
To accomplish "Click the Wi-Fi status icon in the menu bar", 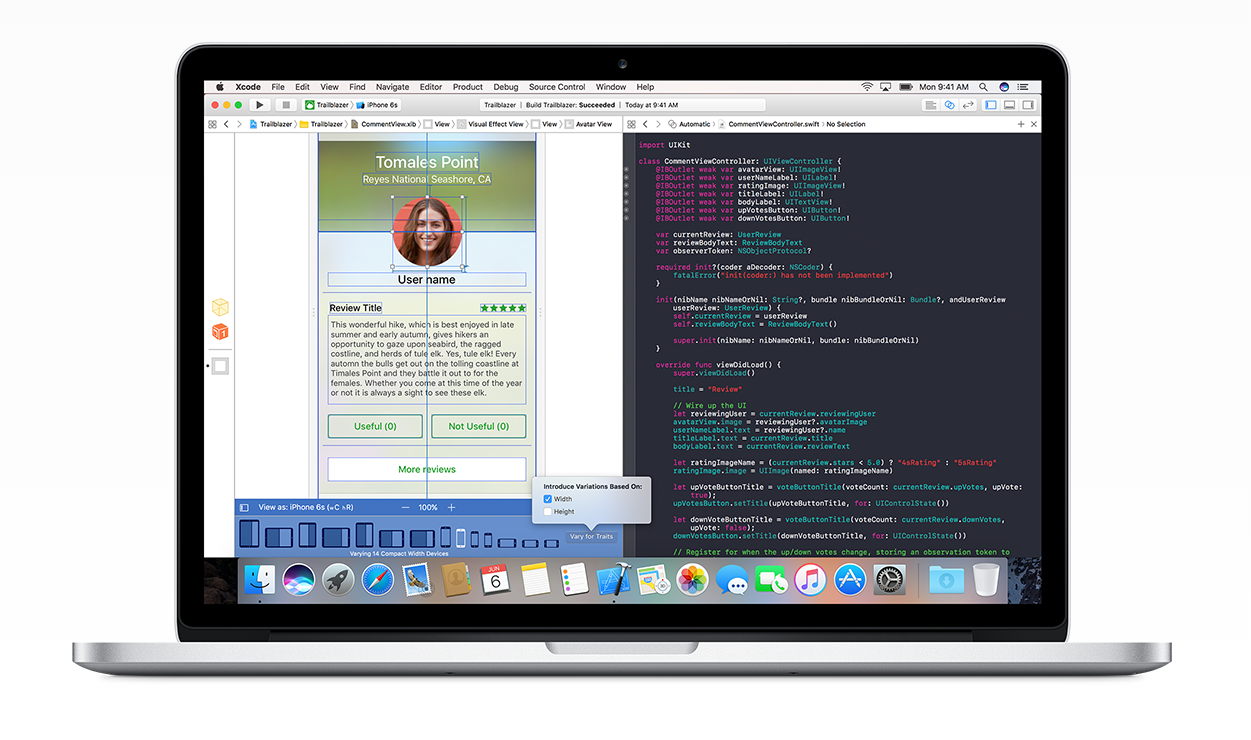I will pyautogui.click(x=867, y=87).
